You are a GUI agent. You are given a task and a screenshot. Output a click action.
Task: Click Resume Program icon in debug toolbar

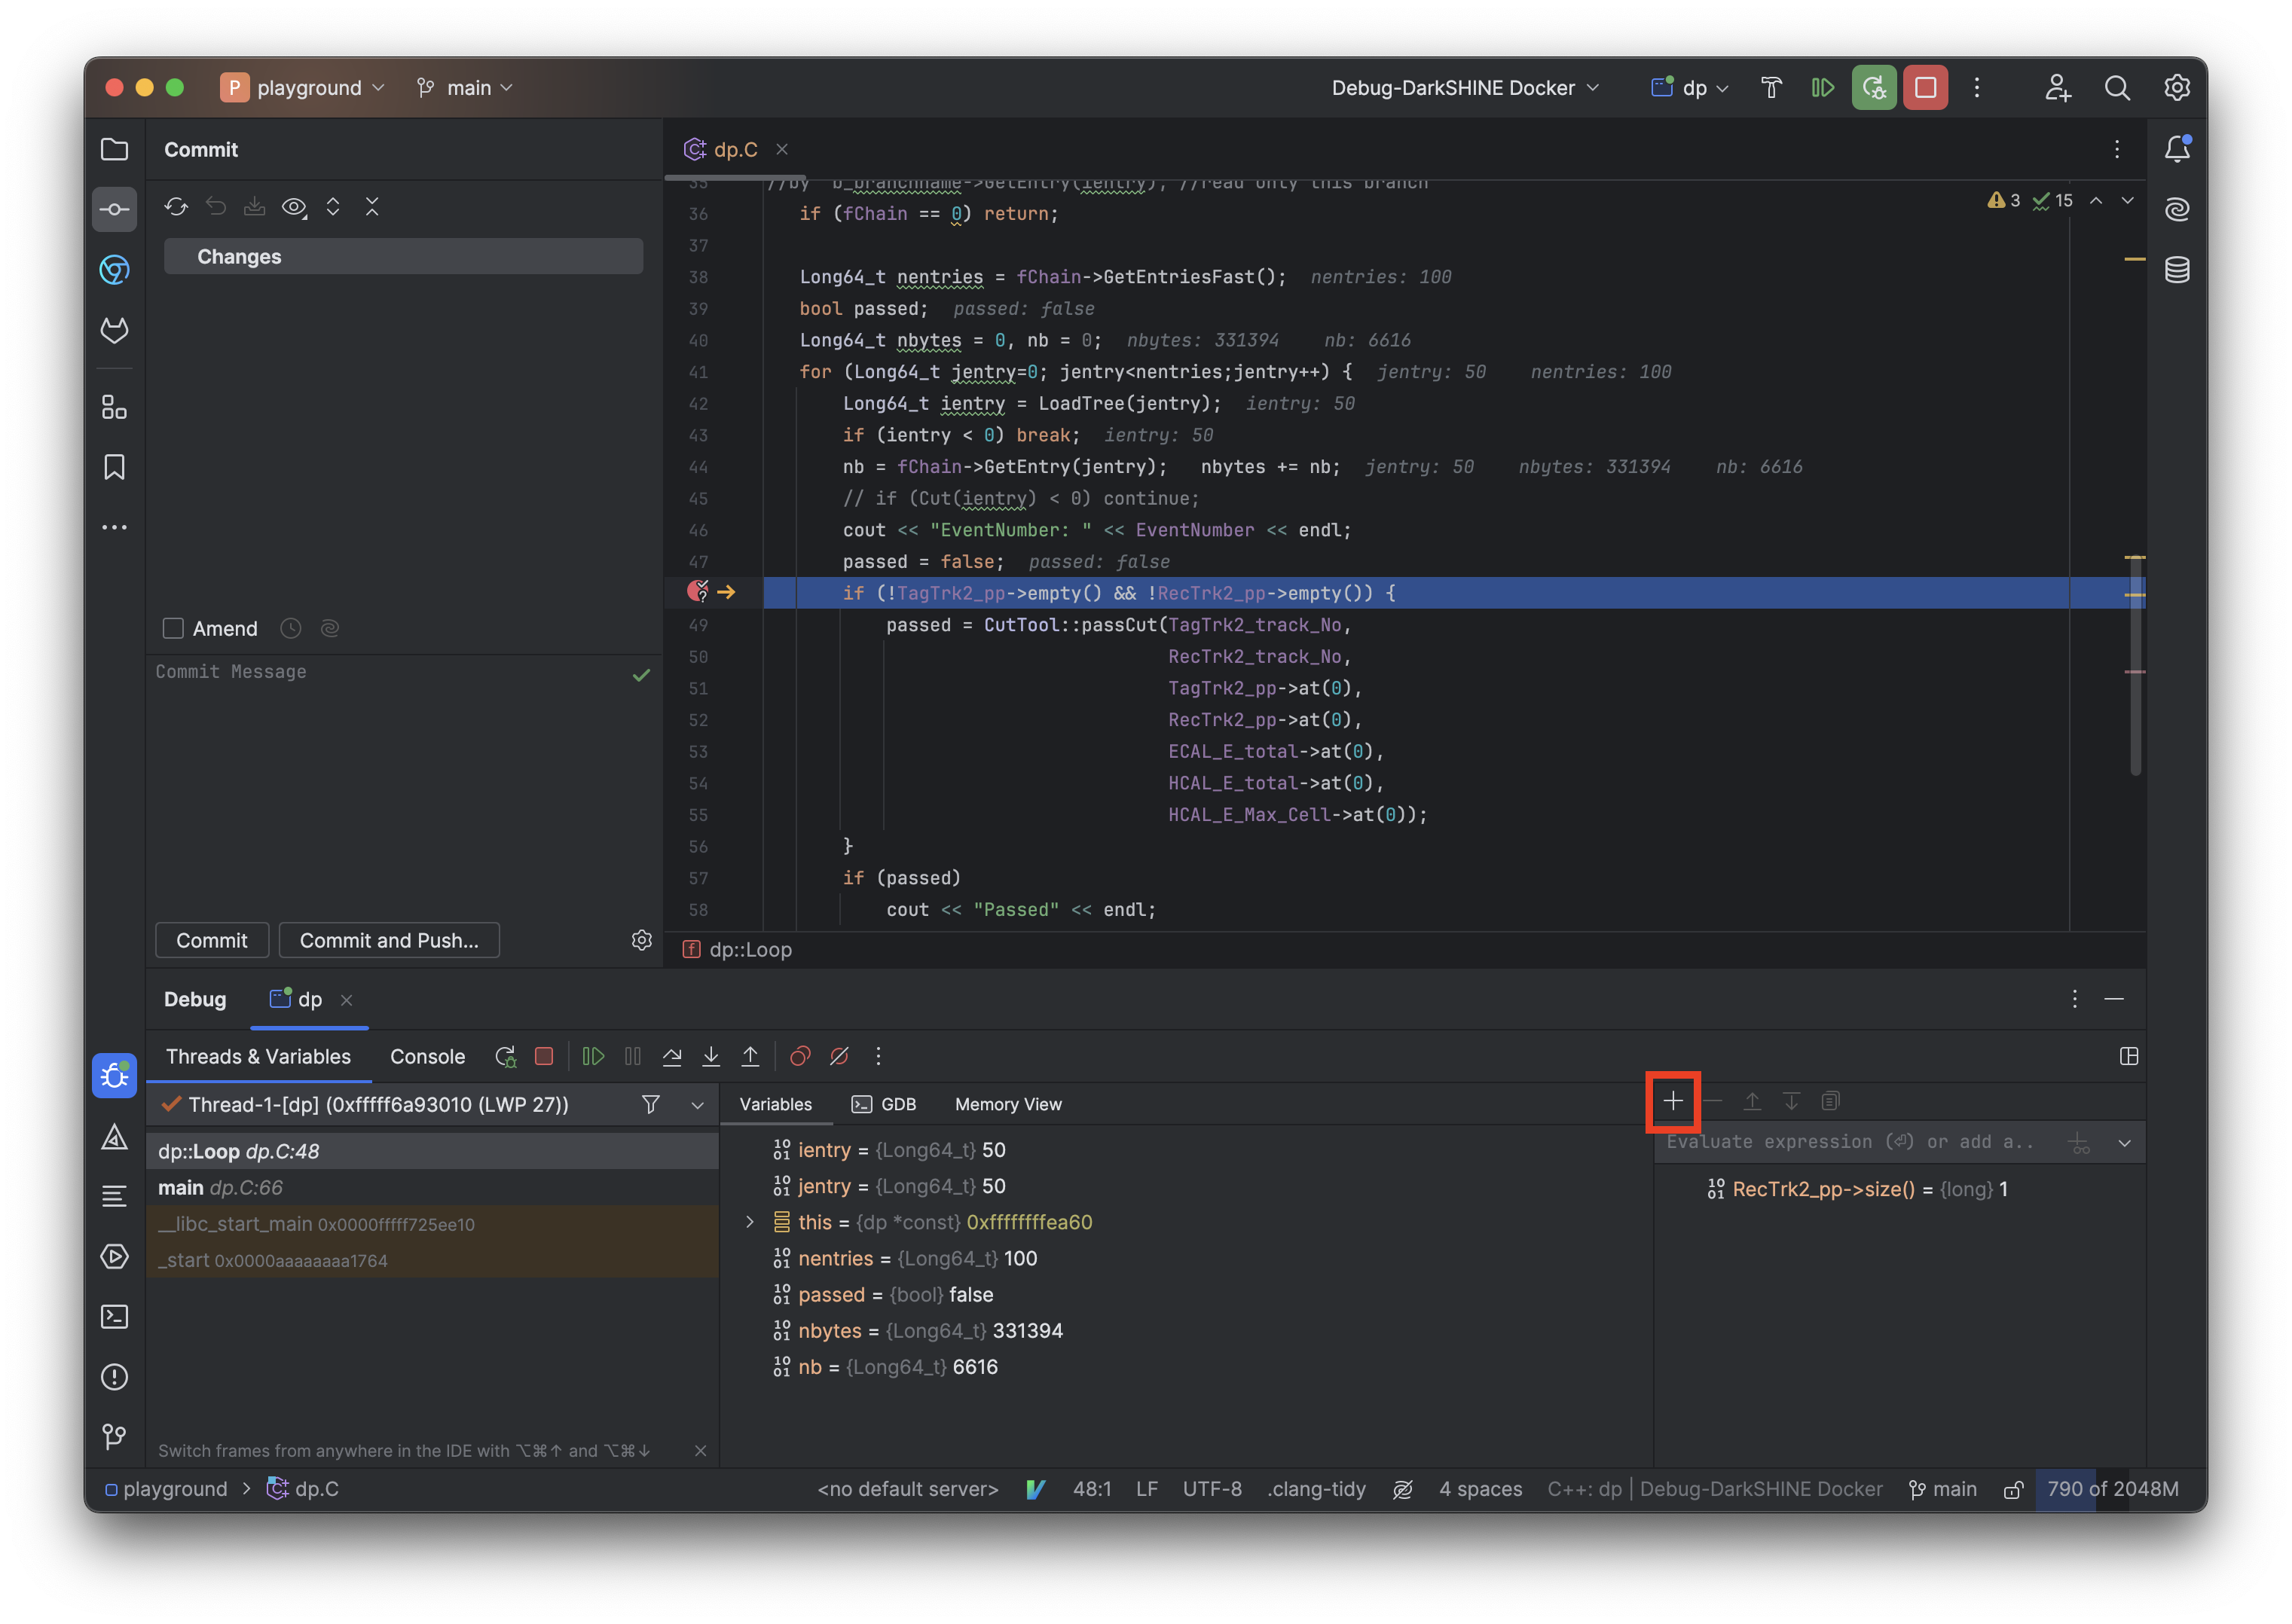click(x=593, y=1056)
